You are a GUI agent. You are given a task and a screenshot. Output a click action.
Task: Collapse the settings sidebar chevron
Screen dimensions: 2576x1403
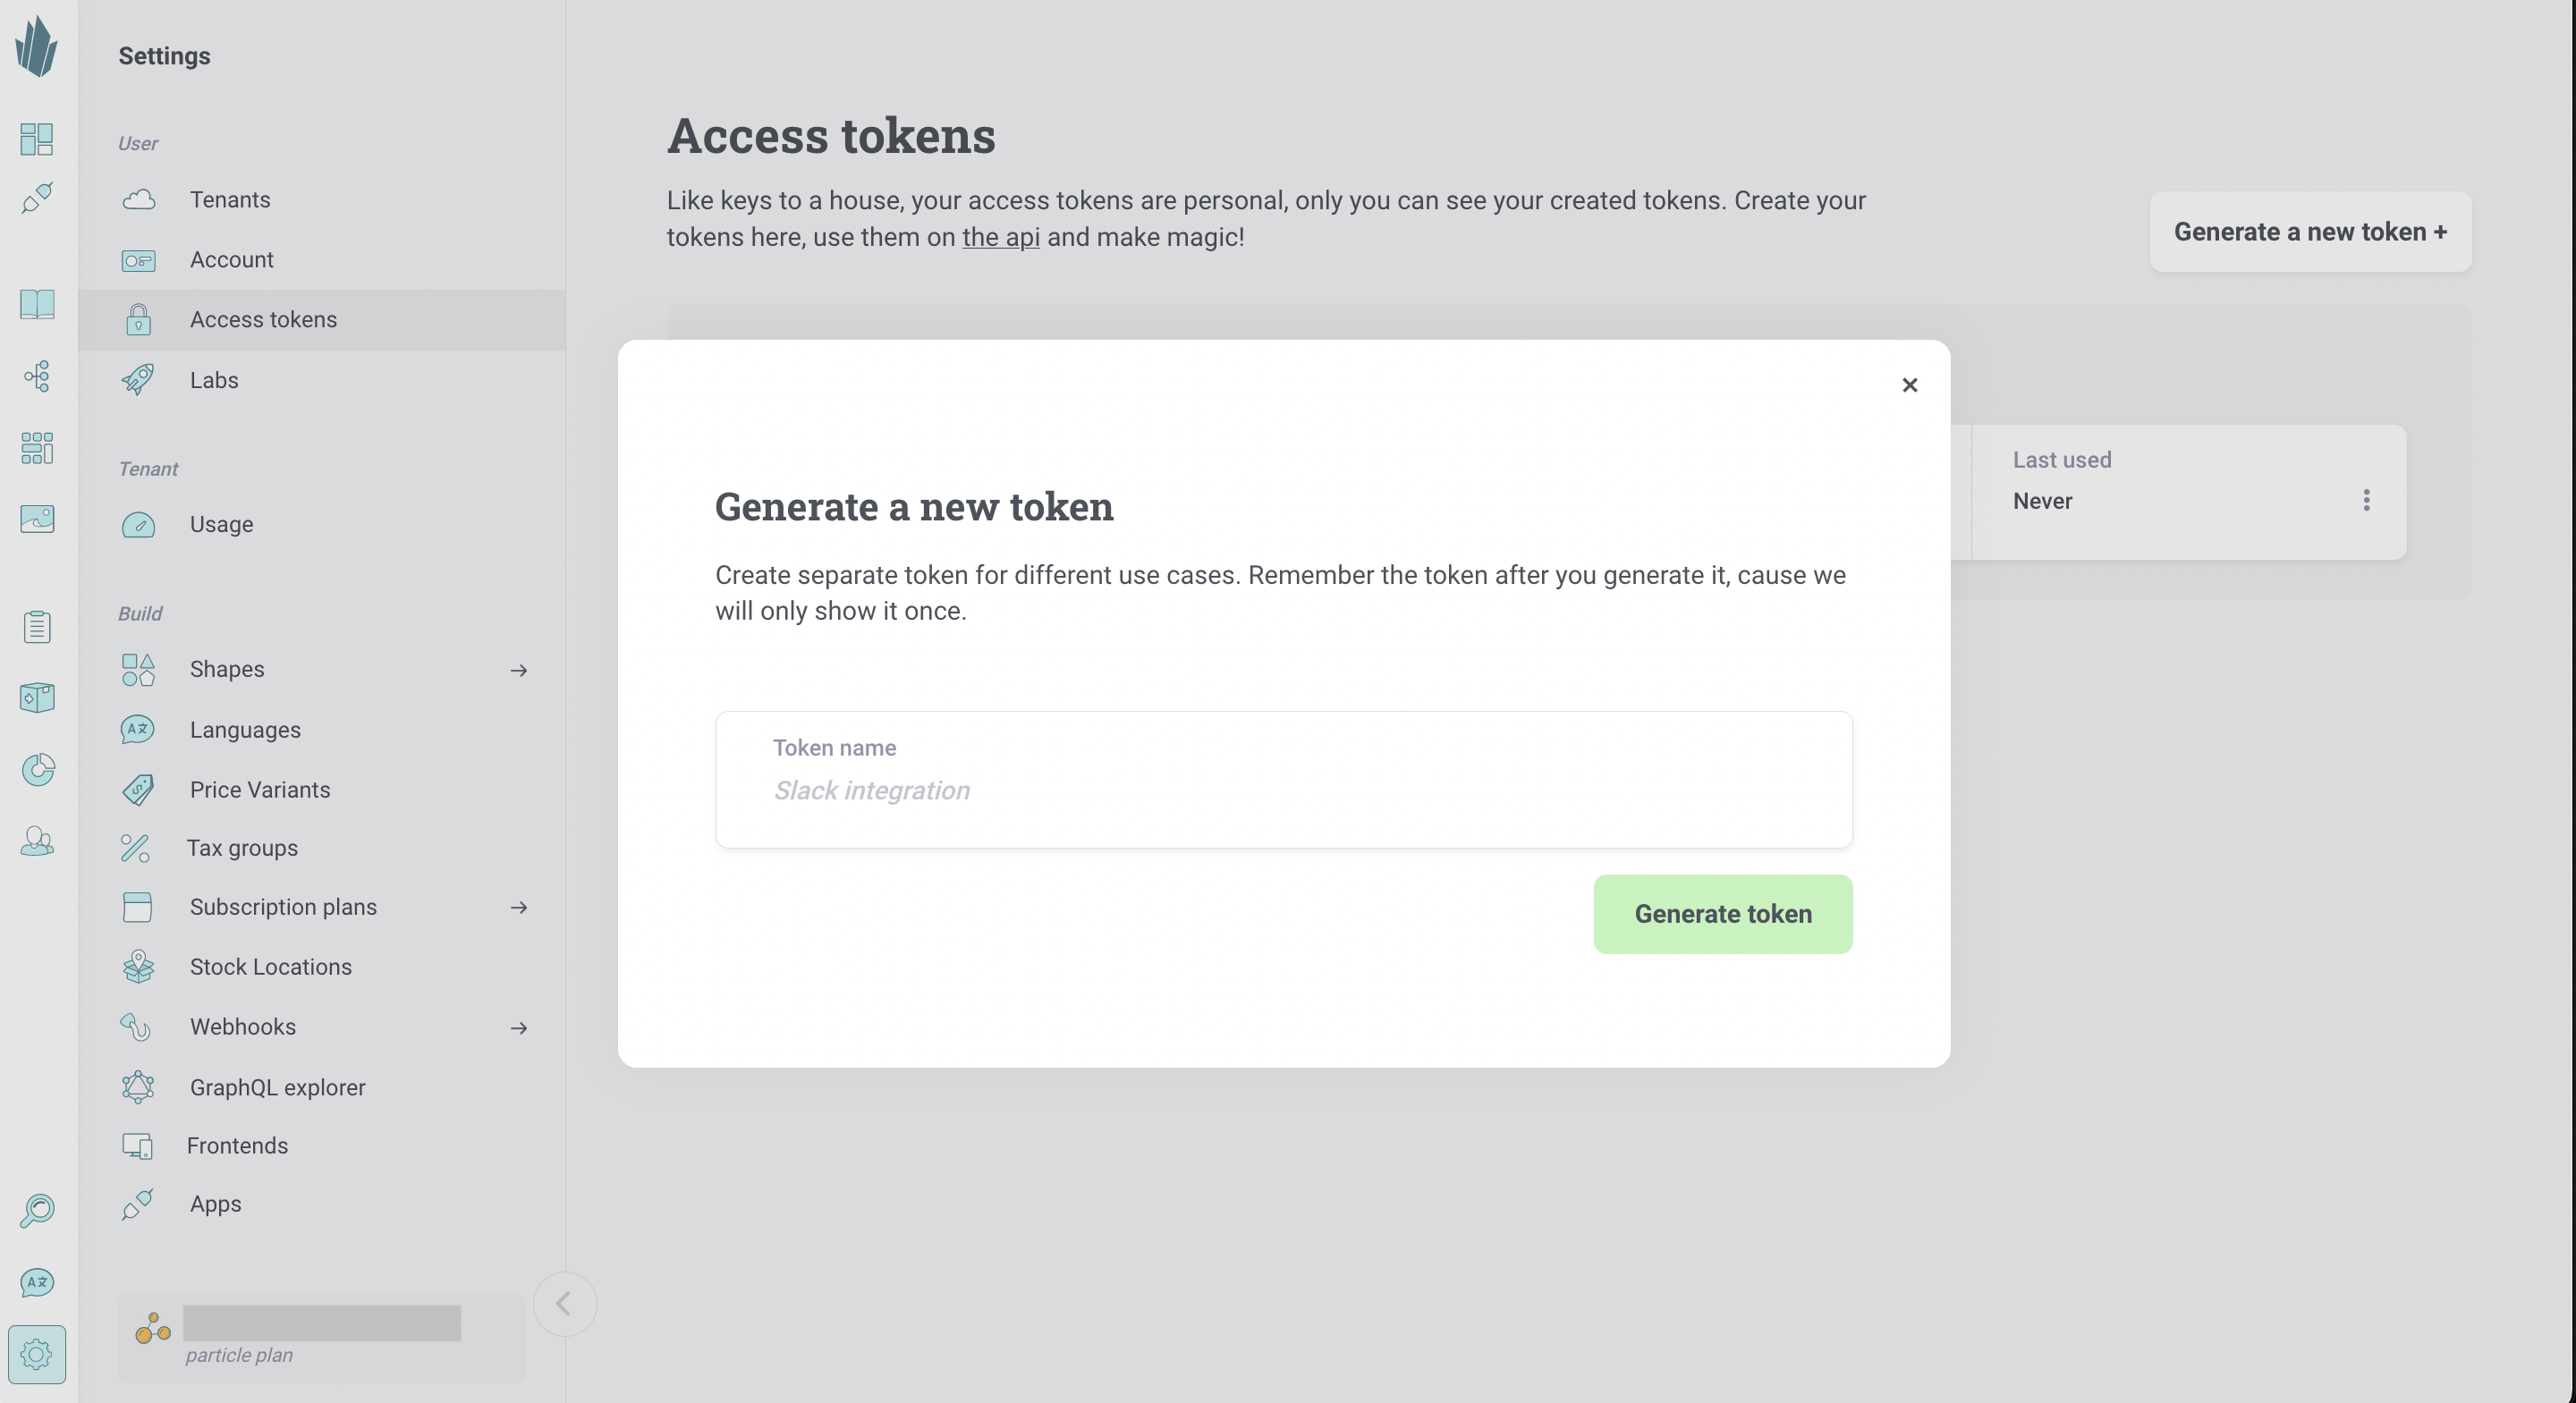coord(564,1303)
